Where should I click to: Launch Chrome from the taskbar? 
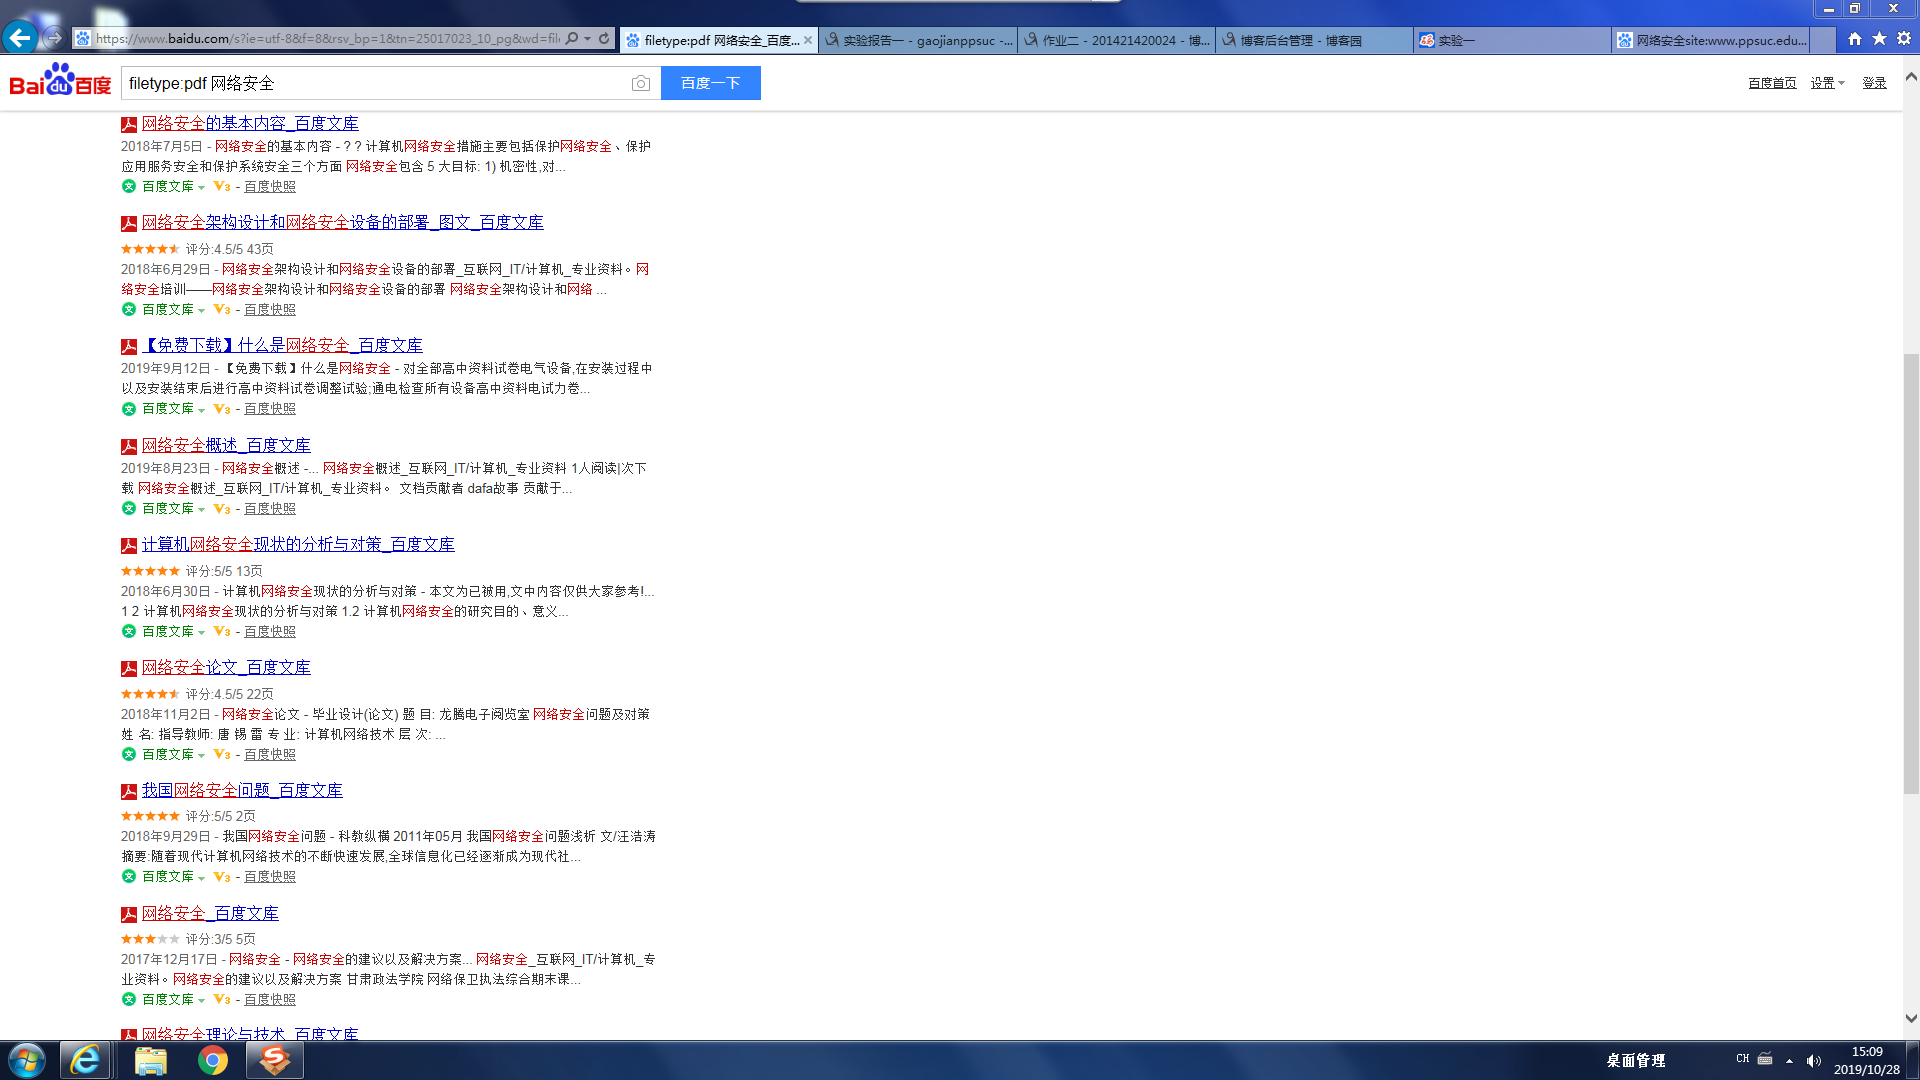[x=212, y=1060]
